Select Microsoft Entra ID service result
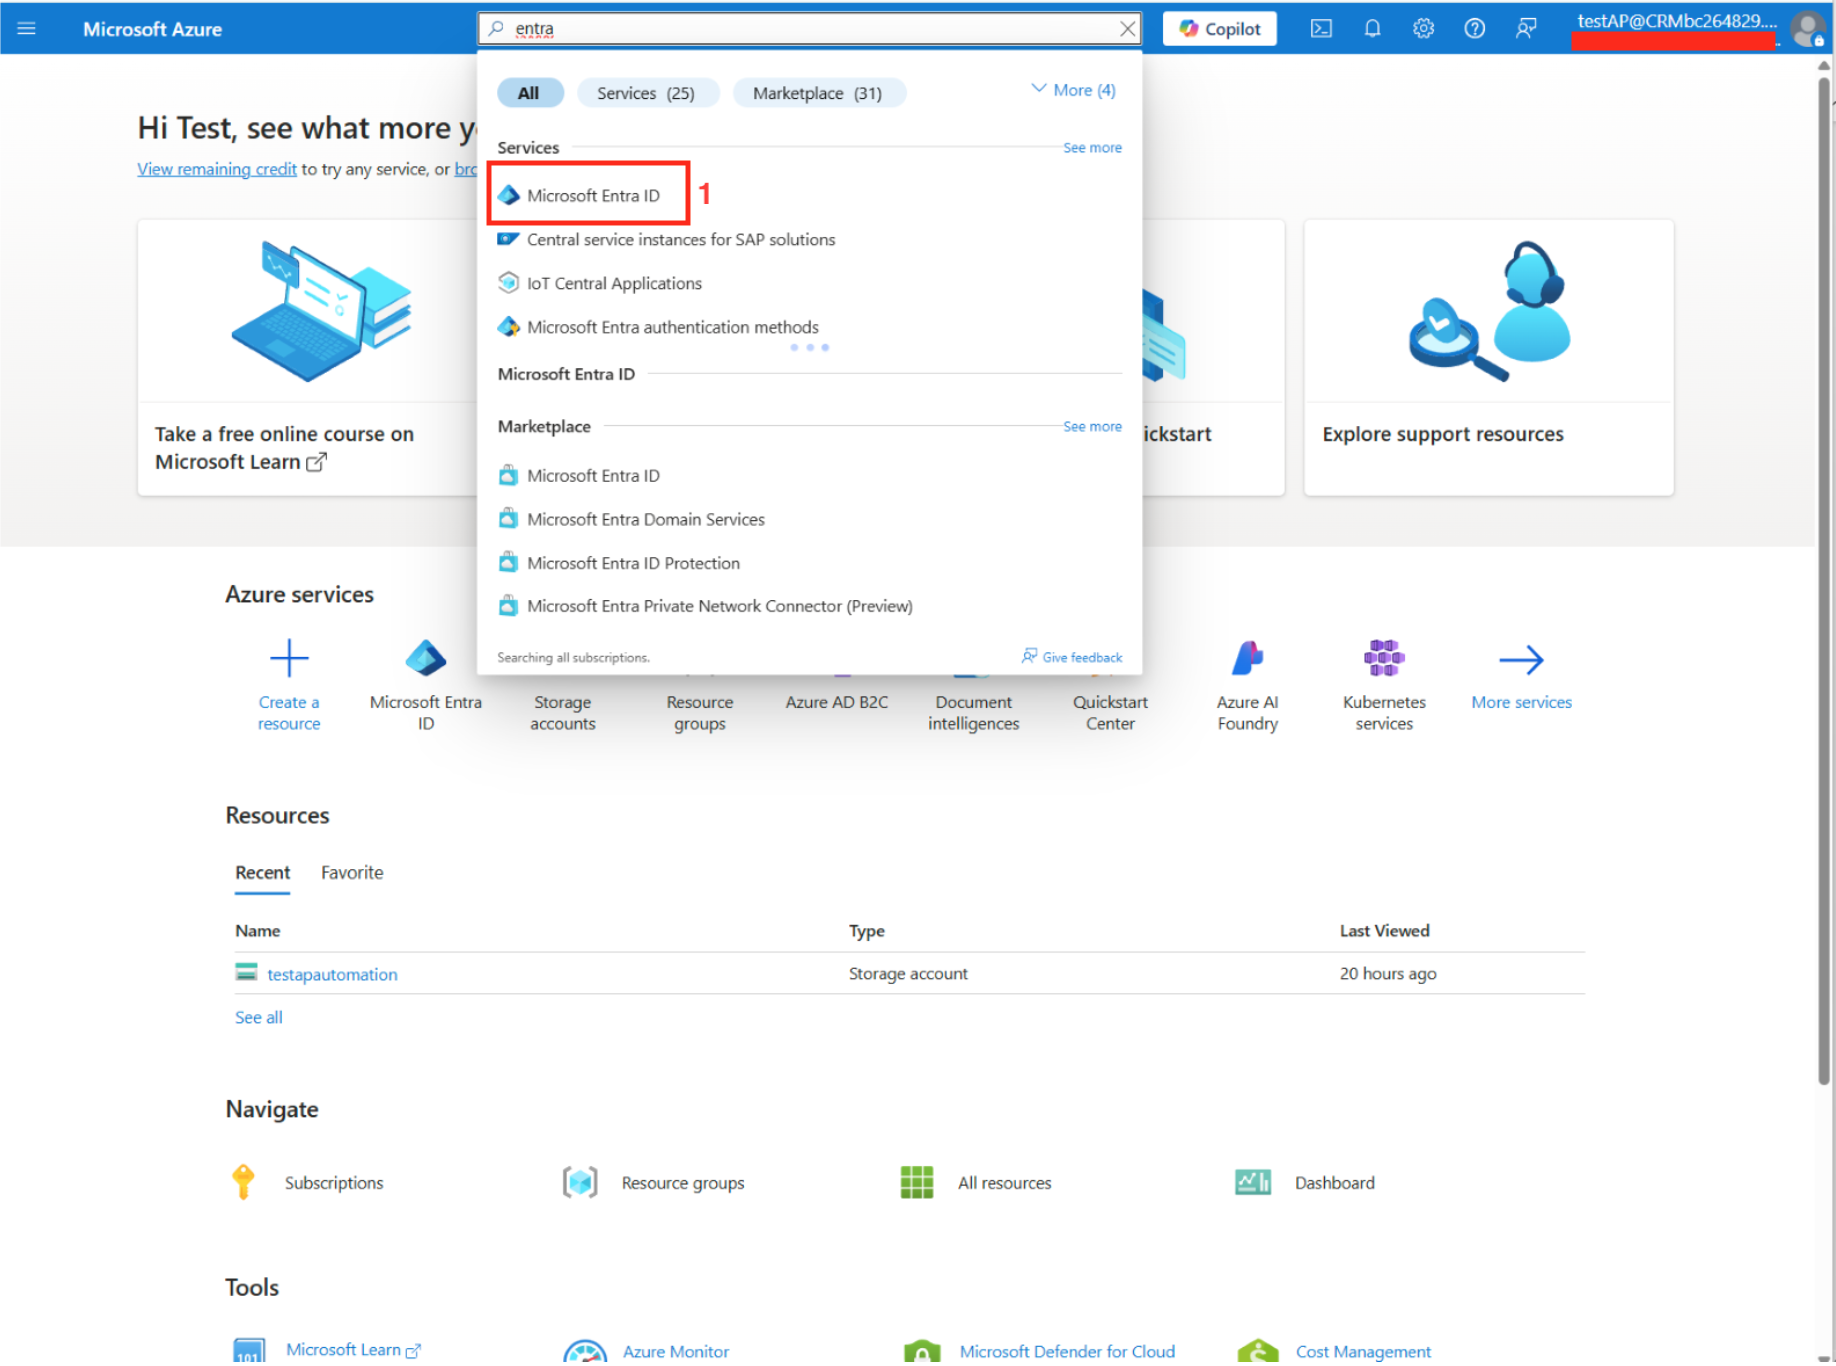This screenshot has height=1366, width=1836. [593, 196]
